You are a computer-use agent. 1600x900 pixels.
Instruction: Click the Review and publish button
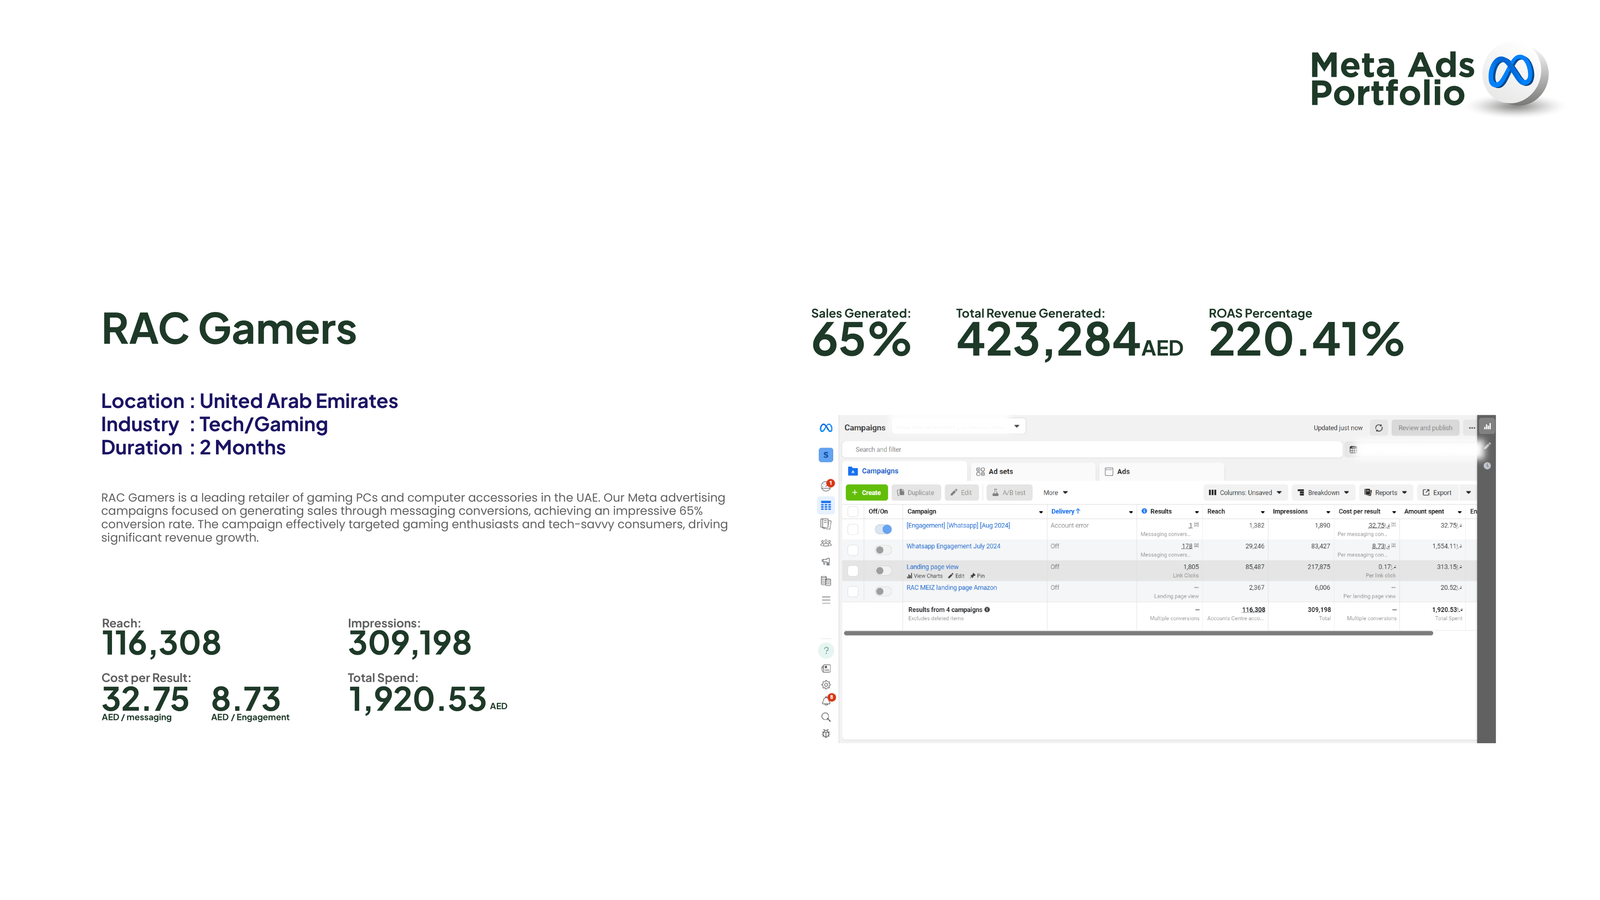click(1425, 428)
